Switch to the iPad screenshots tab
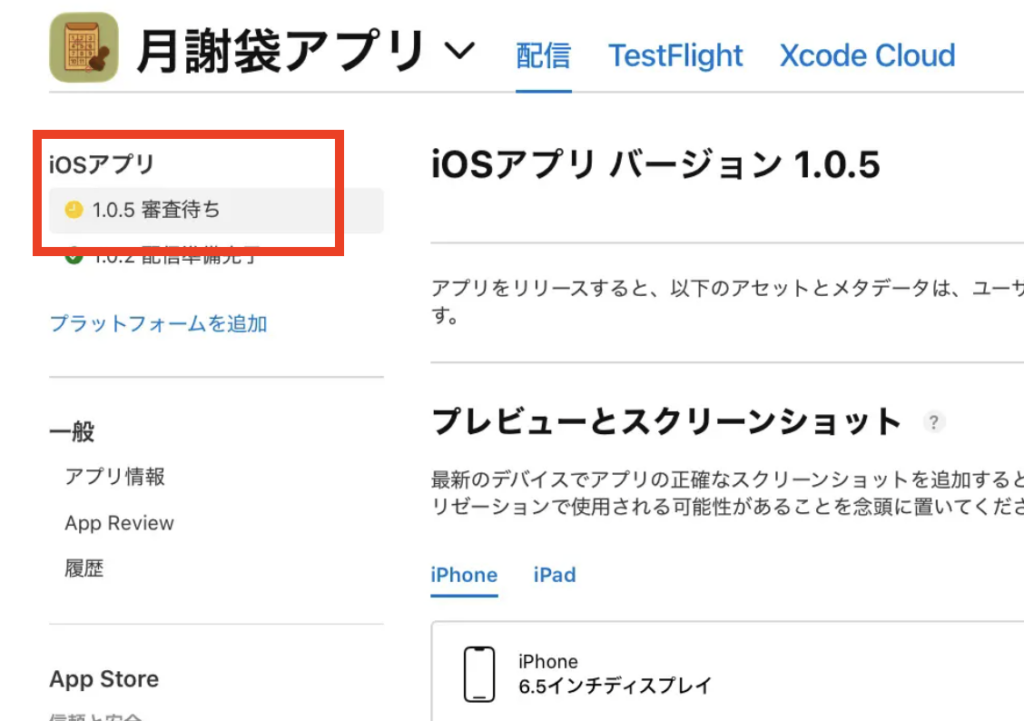This screenshot has height=721, width=1024. pyautogui.click(x=554, y=575)
